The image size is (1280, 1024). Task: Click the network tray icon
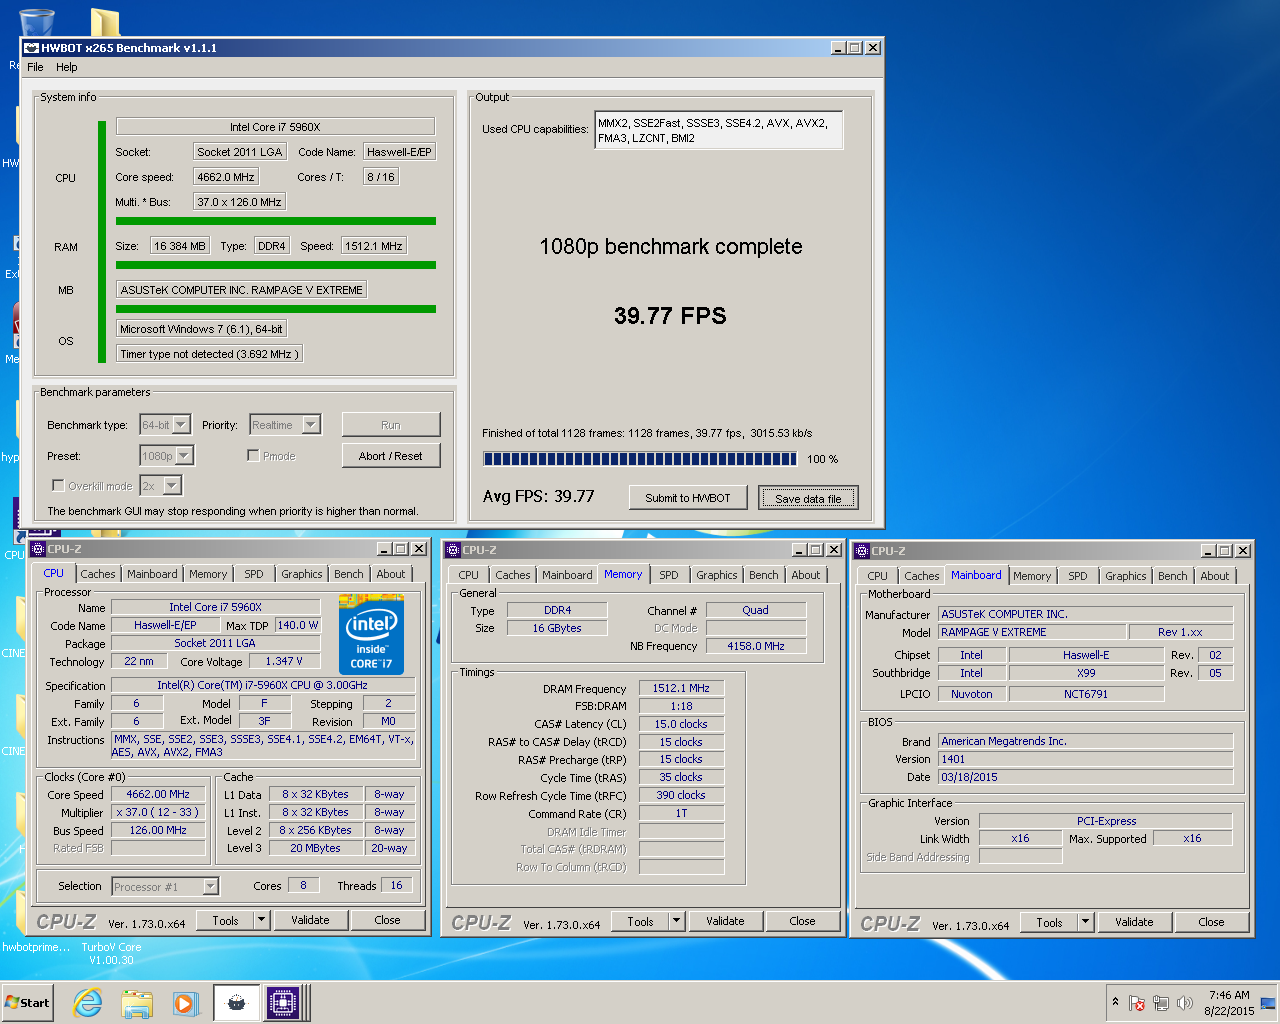1161,1003
